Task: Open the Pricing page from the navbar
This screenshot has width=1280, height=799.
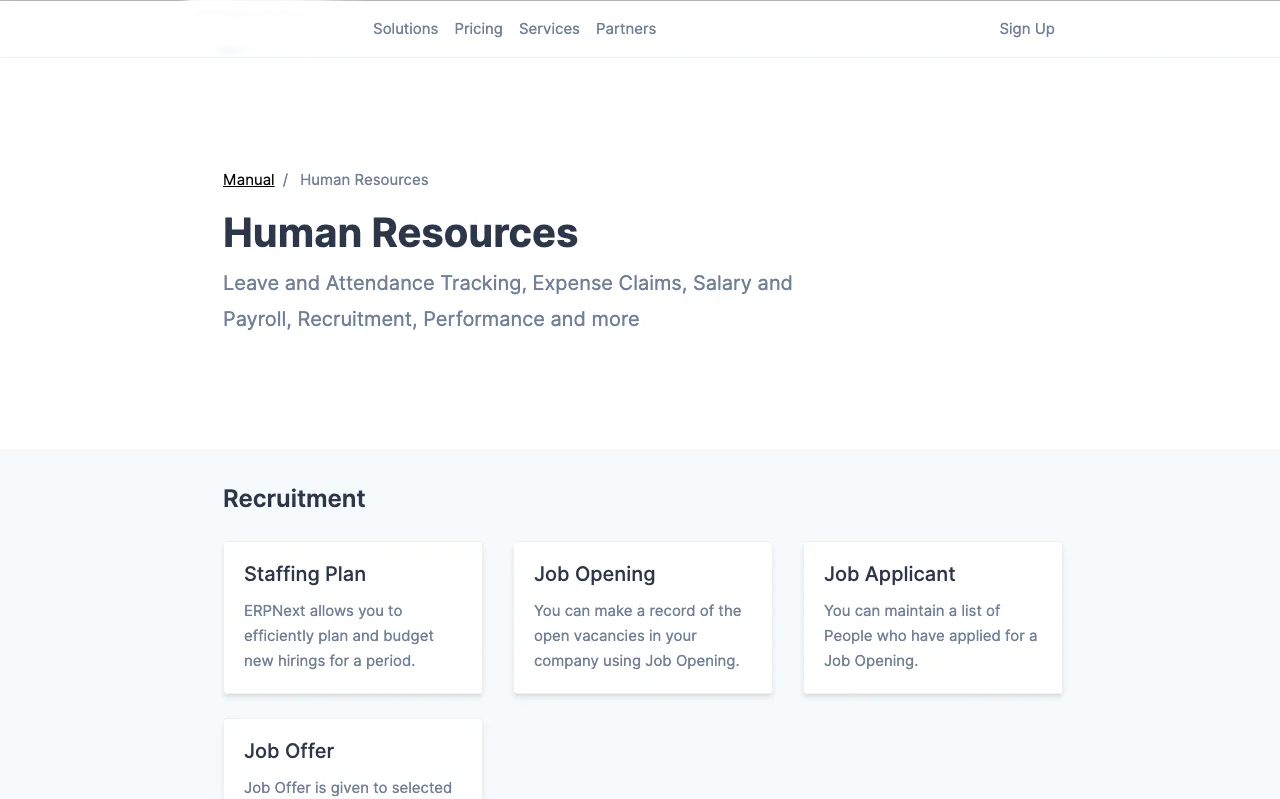Action: coord(478,28)
